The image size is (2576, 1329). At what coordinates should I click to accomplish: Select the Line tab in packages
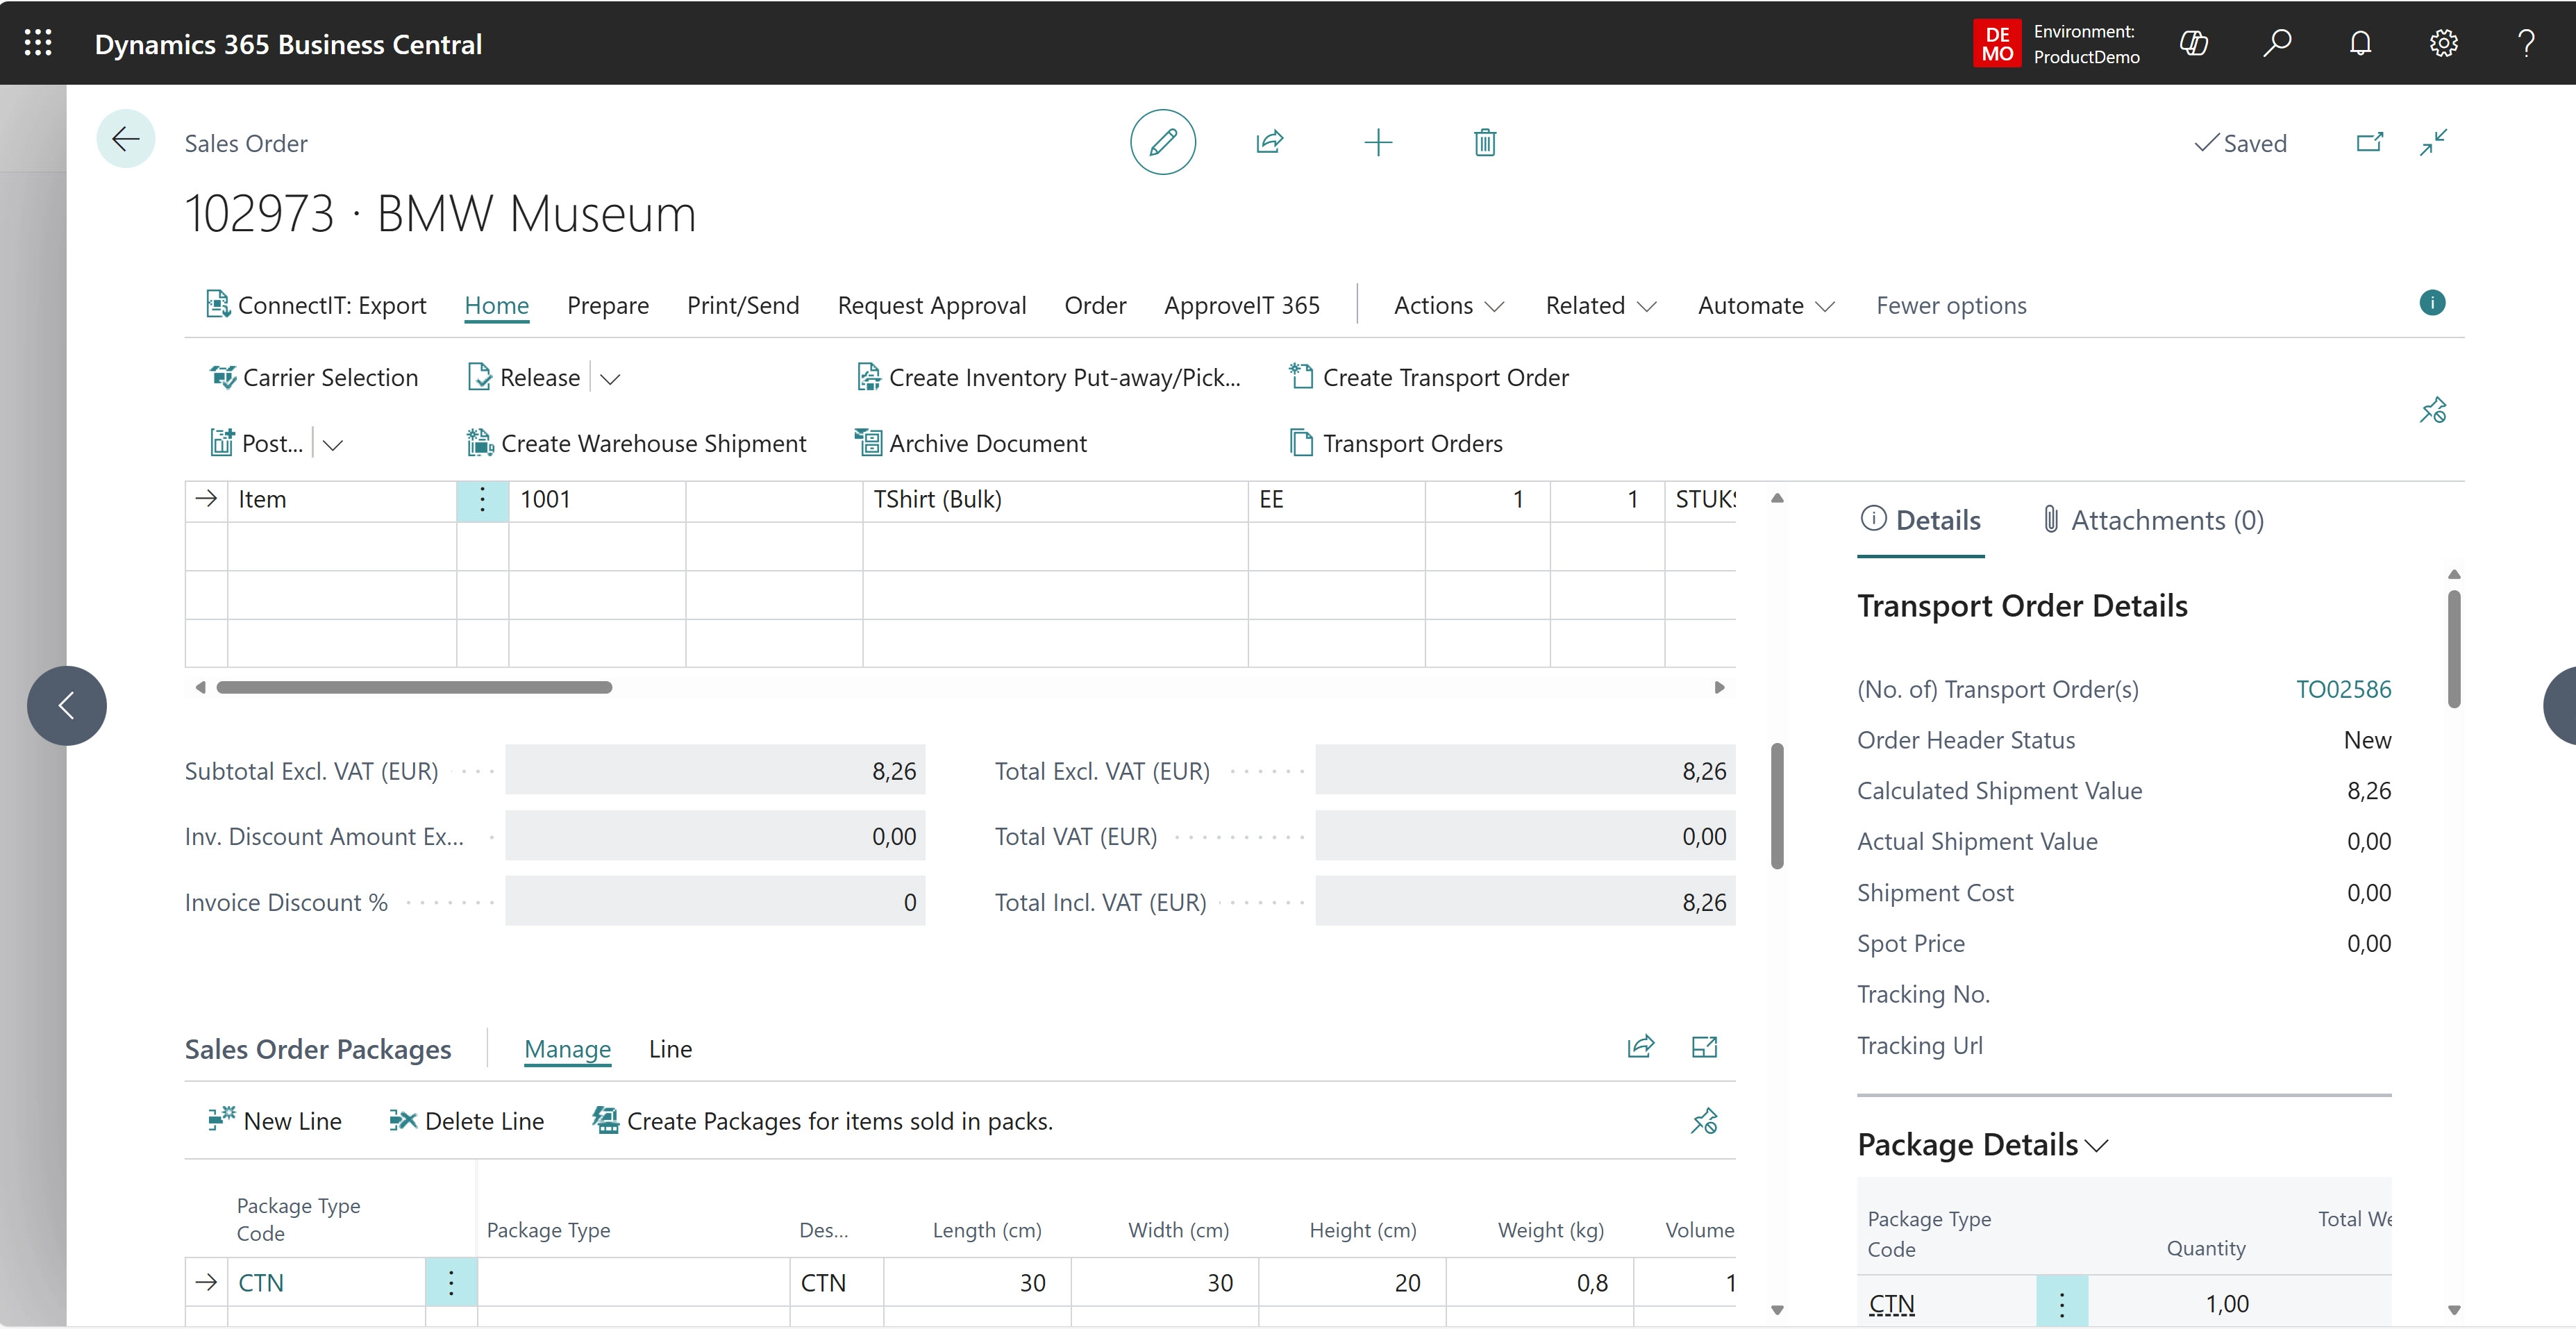tap(670, 1048)
